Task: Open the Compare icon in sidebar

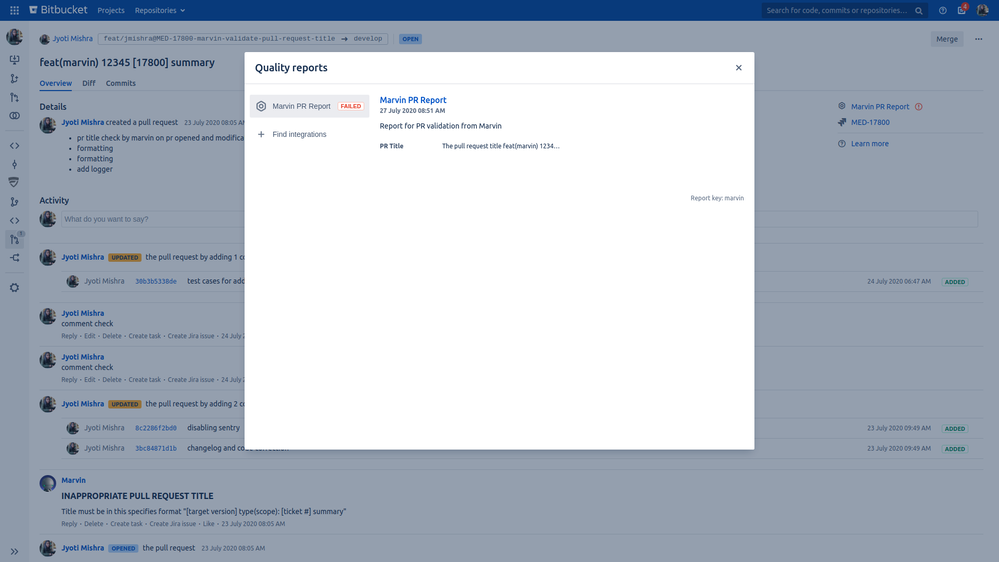Action: click(14, 116)
